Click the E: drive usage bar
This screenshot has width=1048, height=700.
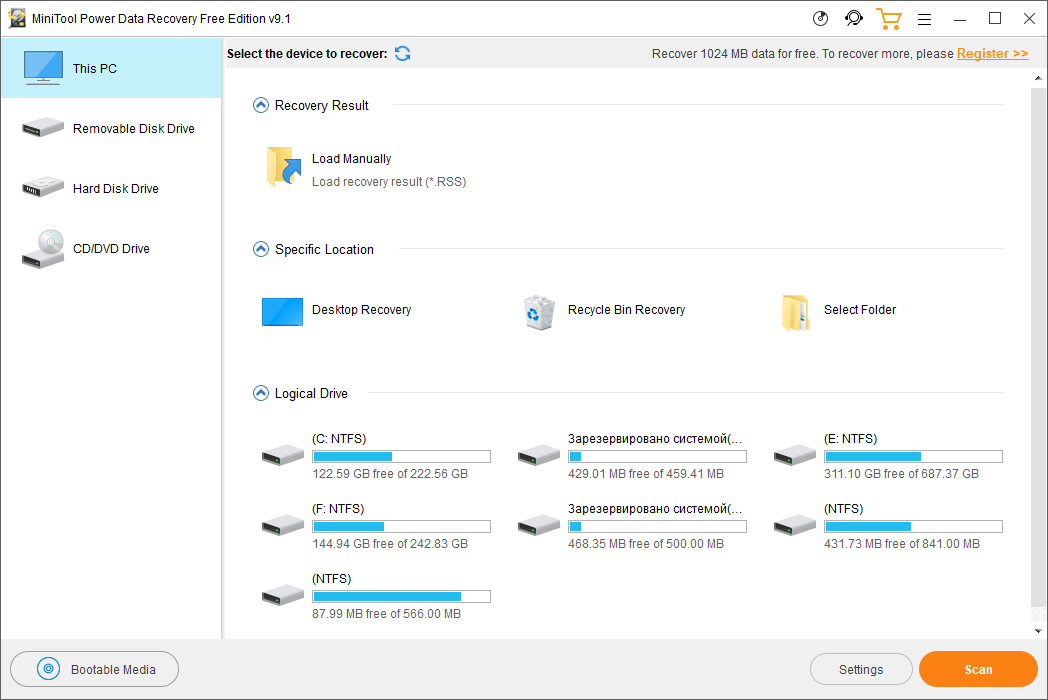(x=914, y=457)
